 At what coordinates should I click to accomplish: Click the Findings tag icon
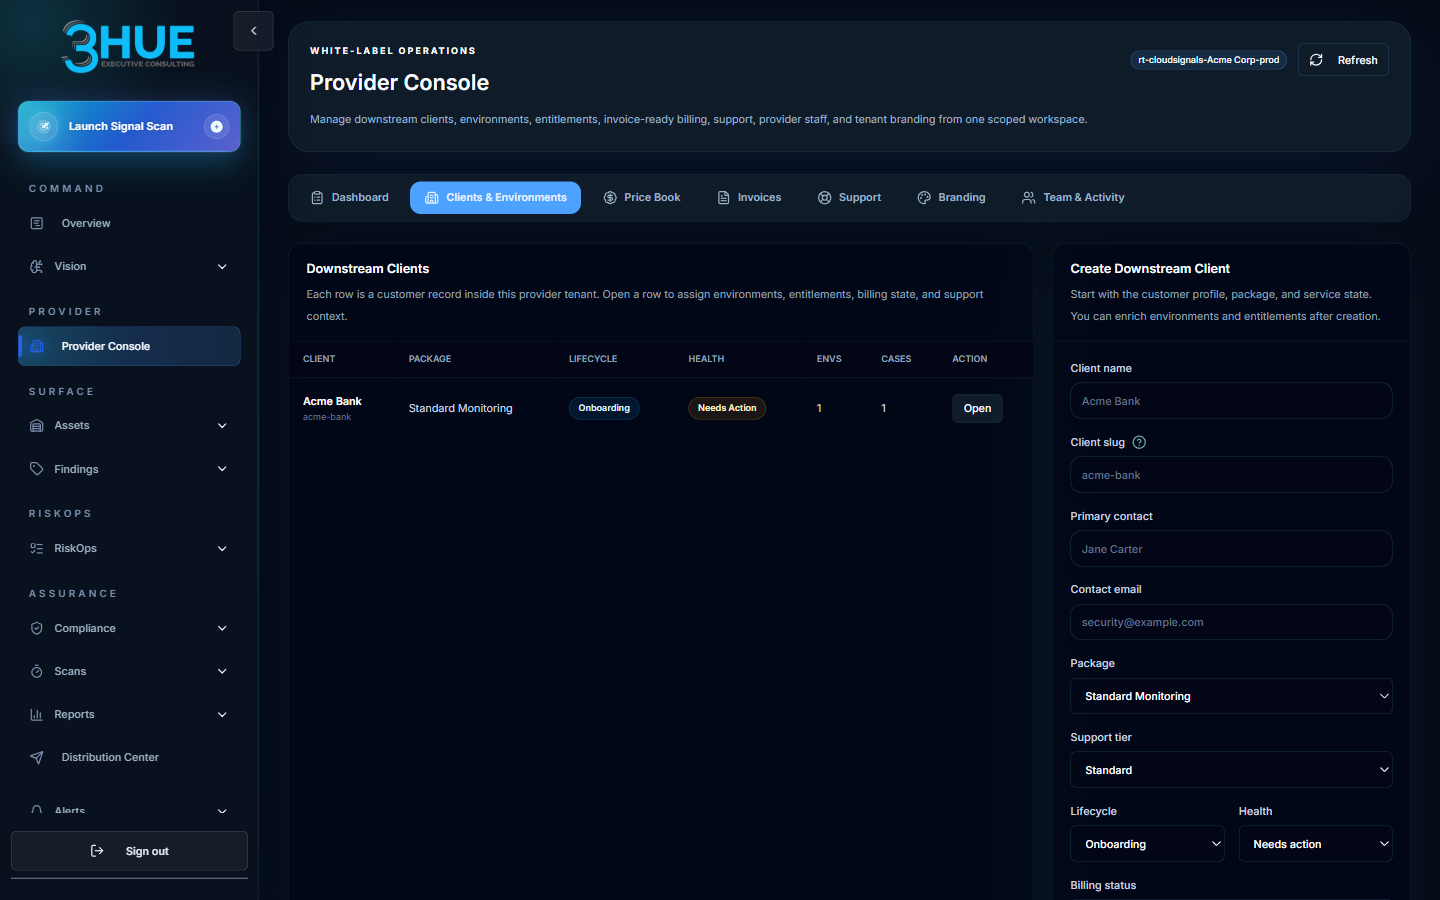coord(37,469)
